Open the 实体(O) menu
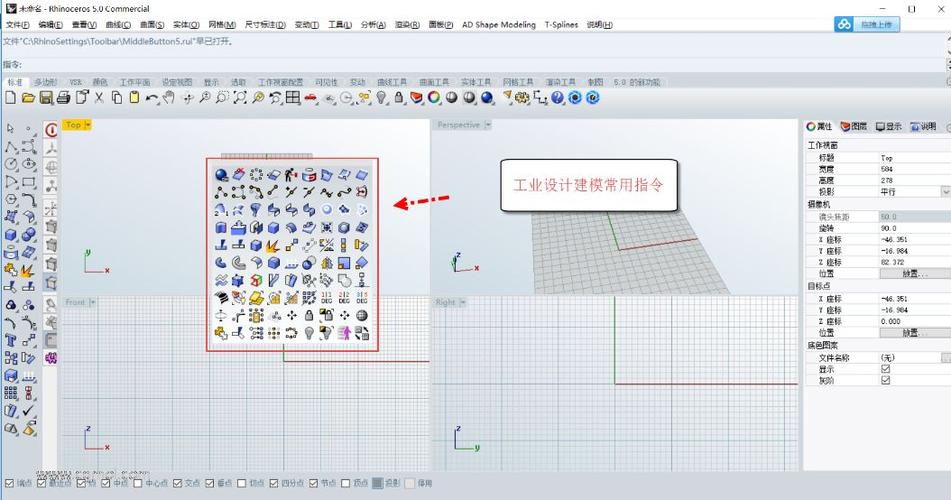The height and width of the screenshot is (500, 951). tap(186, 25)
